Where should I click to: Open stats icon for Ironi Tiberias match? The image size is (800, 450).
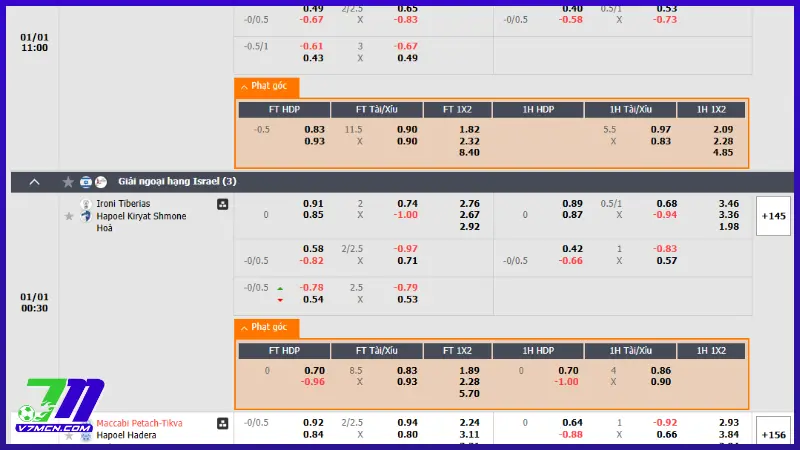pos(222,204)
